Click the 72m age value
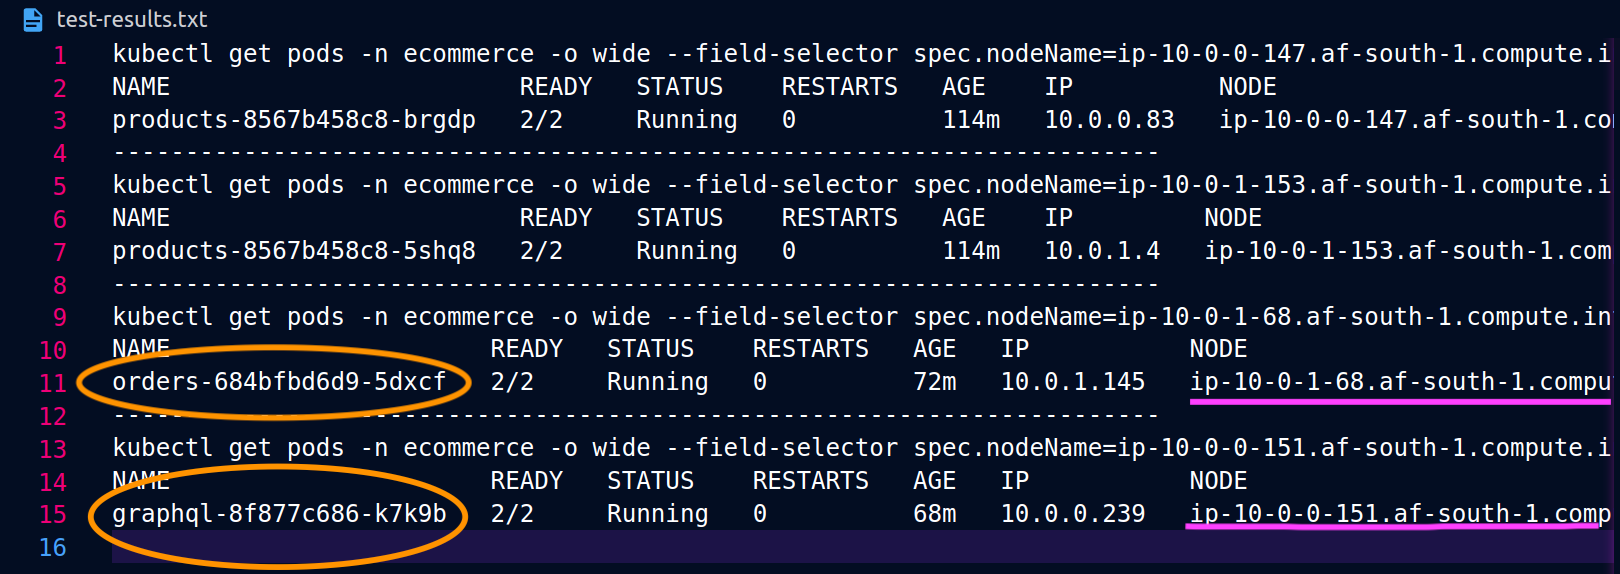Screen dimensions: 1620x574 [x=935, y=382]
